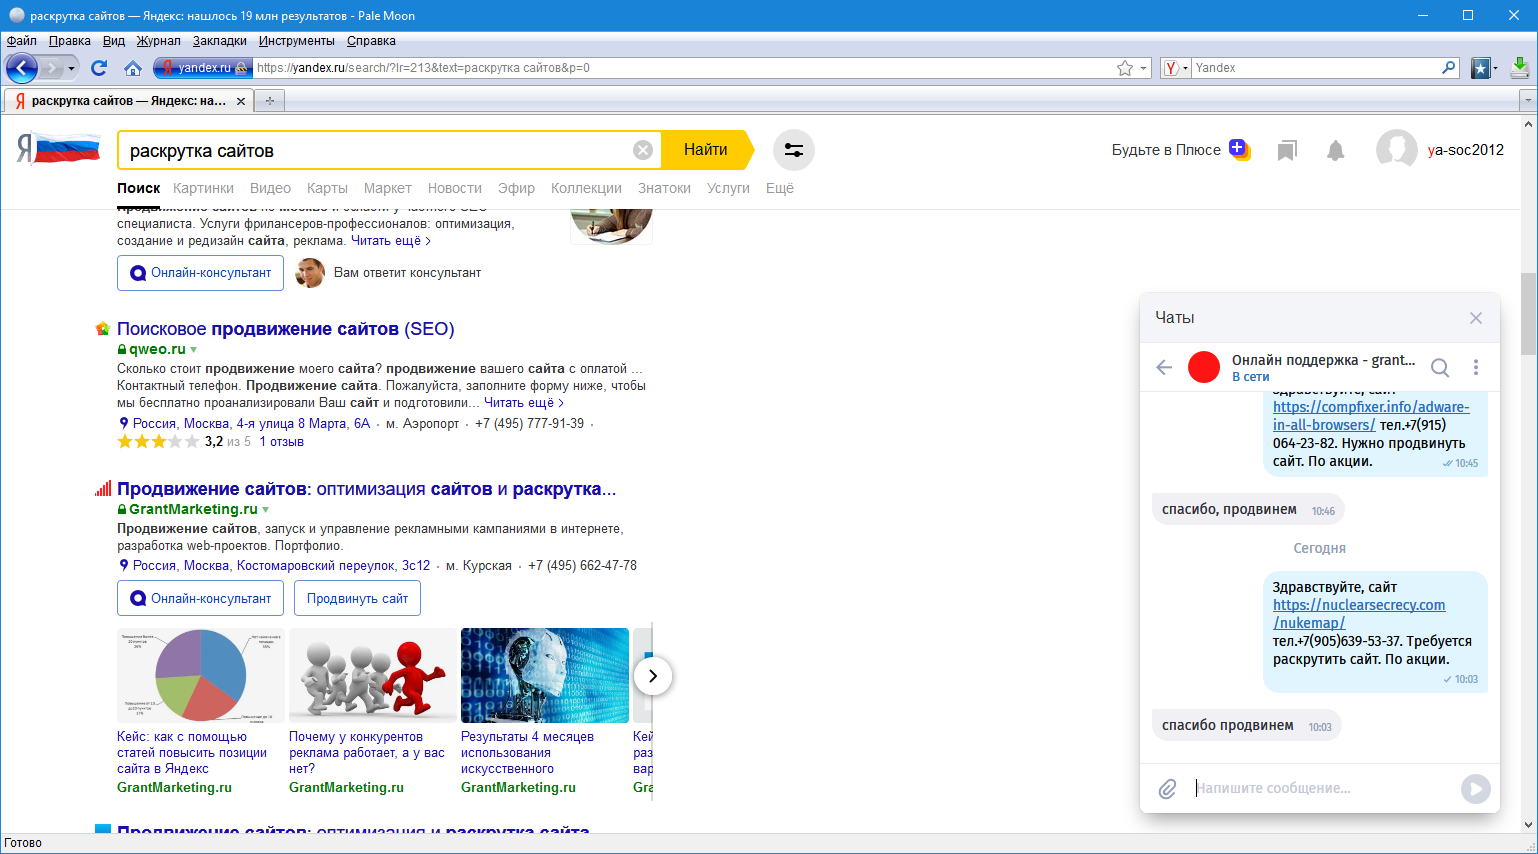Open the compfixer.info link in chat
Screen dimensions: 1538x854
pos(1371,416)
